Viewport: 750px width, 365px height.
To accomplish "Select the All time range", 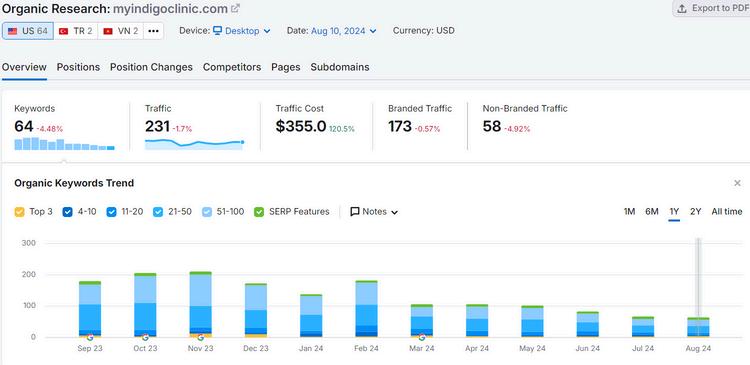I will pos(727,211).
